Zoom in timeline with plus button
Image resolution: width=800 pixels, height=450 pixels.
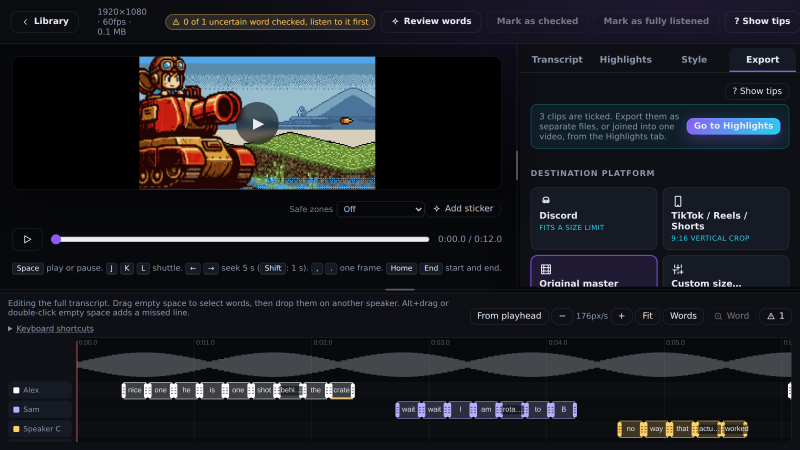[x=621, y=316]
